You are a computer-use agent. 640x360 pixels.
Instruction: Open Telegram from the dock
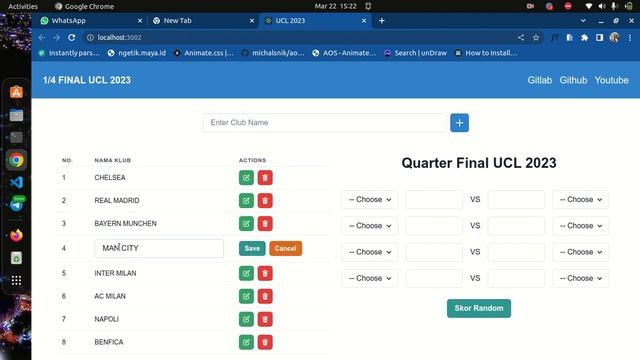pos(16,204)
